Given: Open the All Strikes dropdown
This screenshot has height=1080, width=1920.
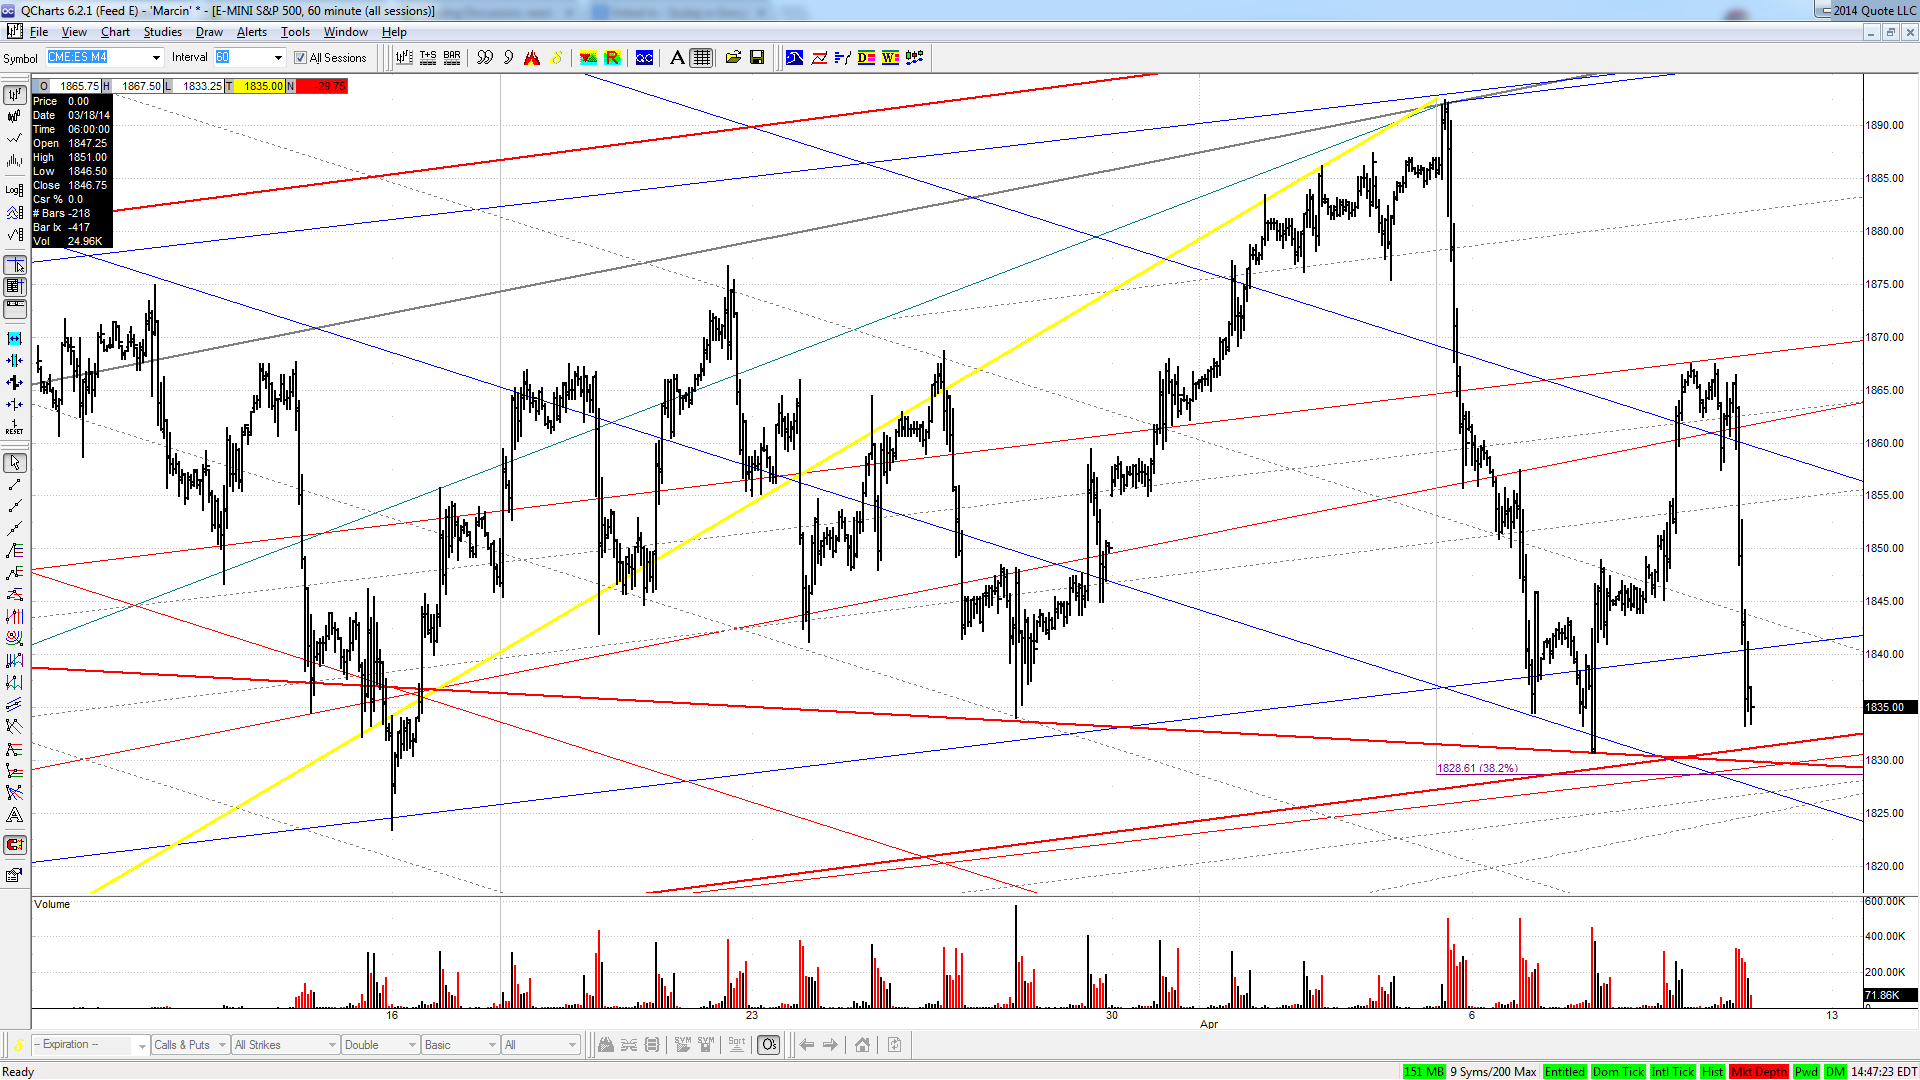Looking at the screenshot, I should pyautogui.click(x=285, y=1045).
